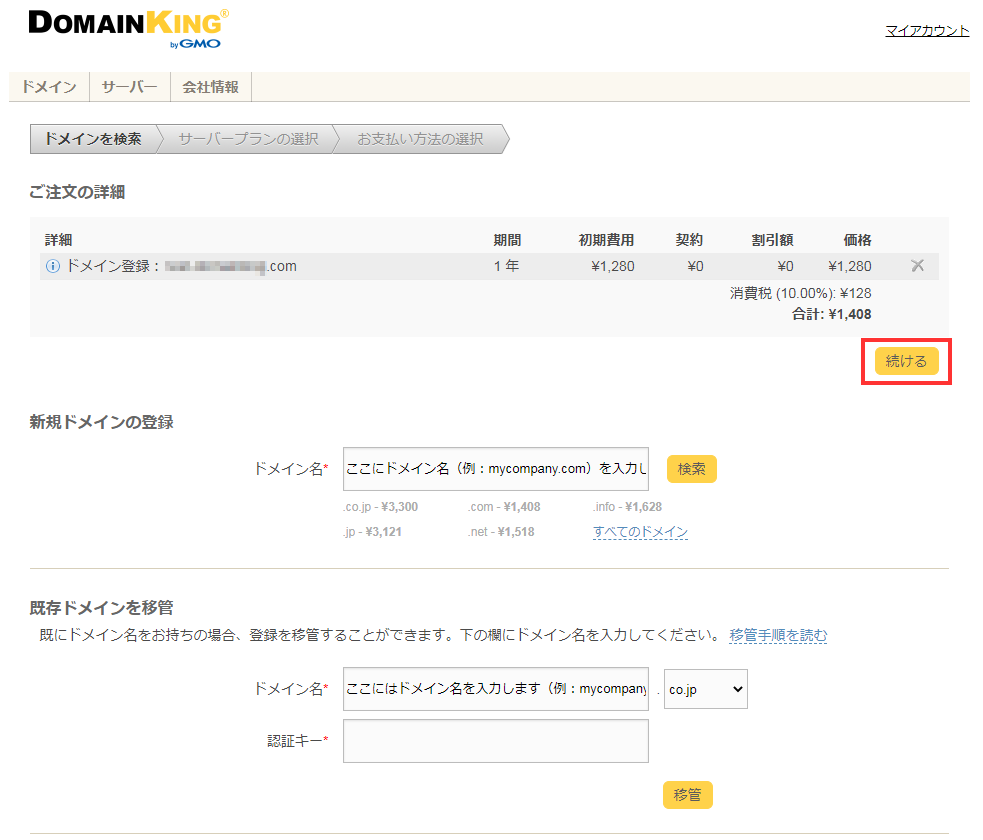This screenshot has height=840, width=983.
Task: Open the マイアカウント link
Action: (x=926, y=31)
